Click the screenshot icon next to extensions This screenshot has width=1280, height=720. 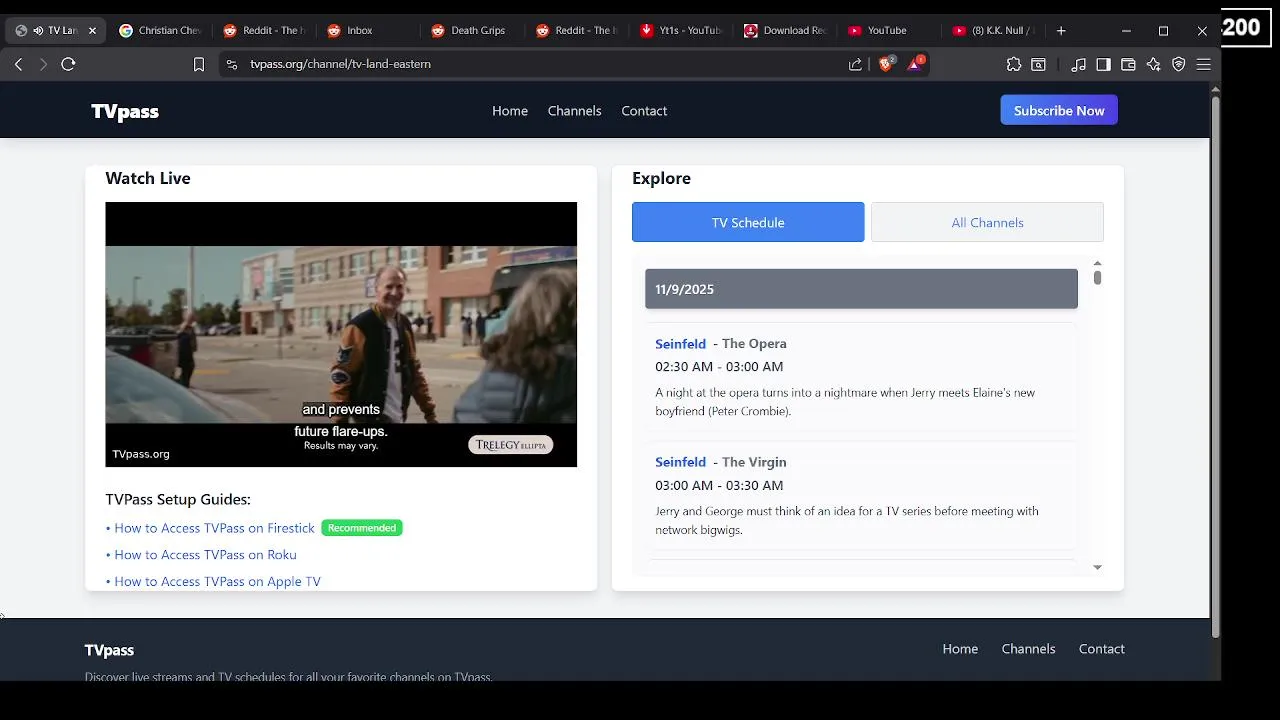[x=1039, y=64]
